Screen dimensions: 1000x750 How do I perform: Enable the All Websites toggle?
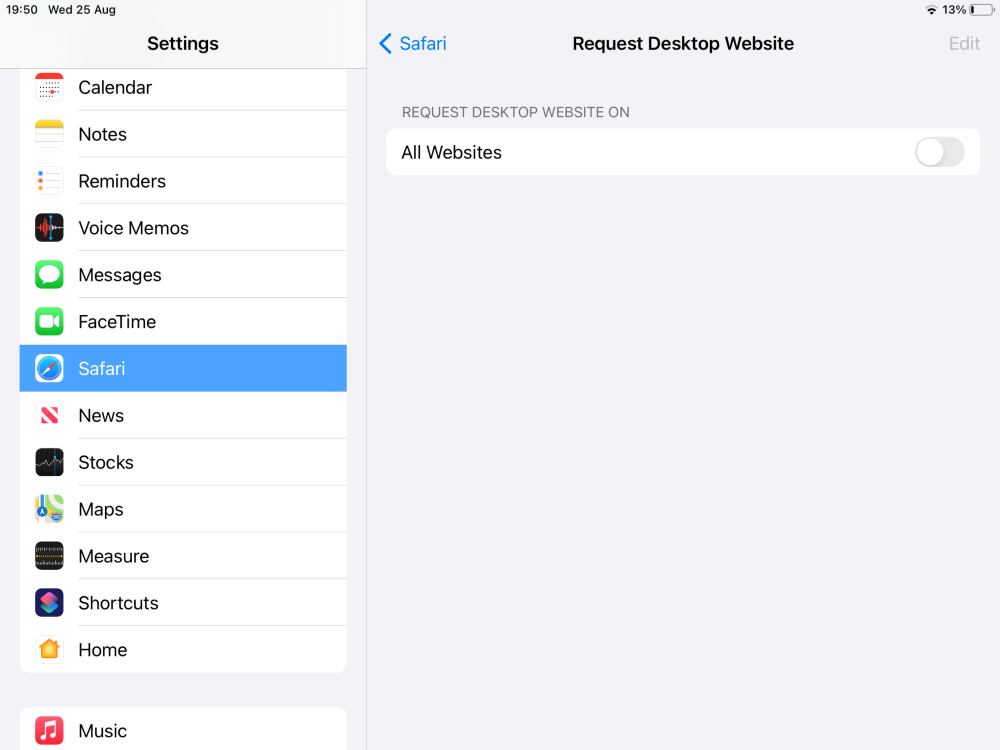click(x=939, y=152)
